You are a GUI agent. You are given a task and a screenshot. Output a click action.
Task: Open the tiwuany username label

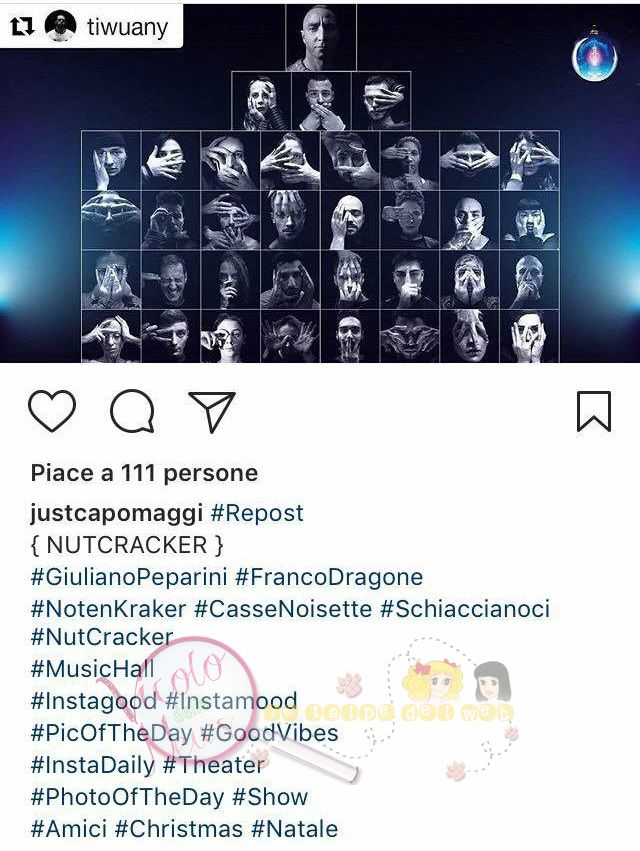128,27
